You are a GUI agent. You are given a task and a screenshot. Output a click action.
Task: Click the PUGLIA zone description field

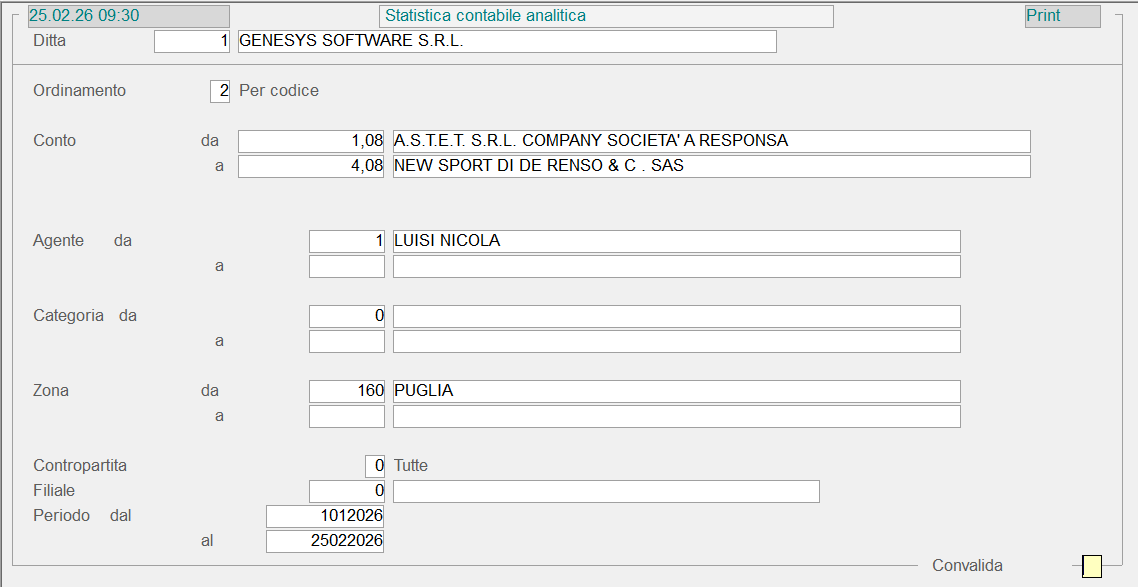tap(676, 391)
